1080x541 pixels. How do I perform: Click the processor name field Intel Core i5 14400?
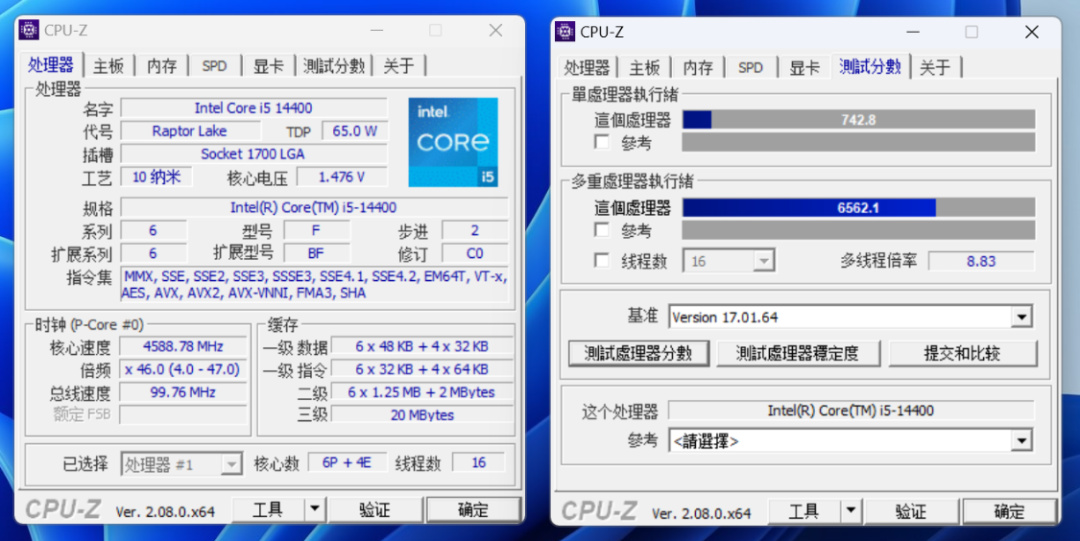pos(253,108)
